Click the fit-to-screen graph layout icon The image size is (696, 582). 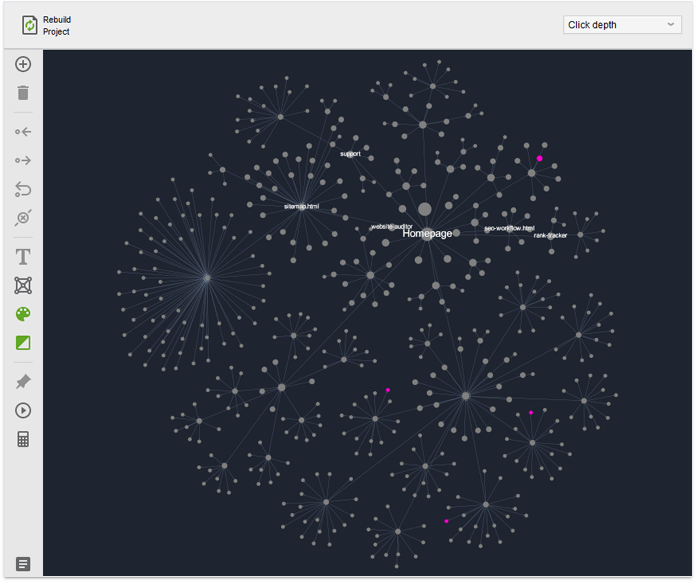click(x=23, y=285)
